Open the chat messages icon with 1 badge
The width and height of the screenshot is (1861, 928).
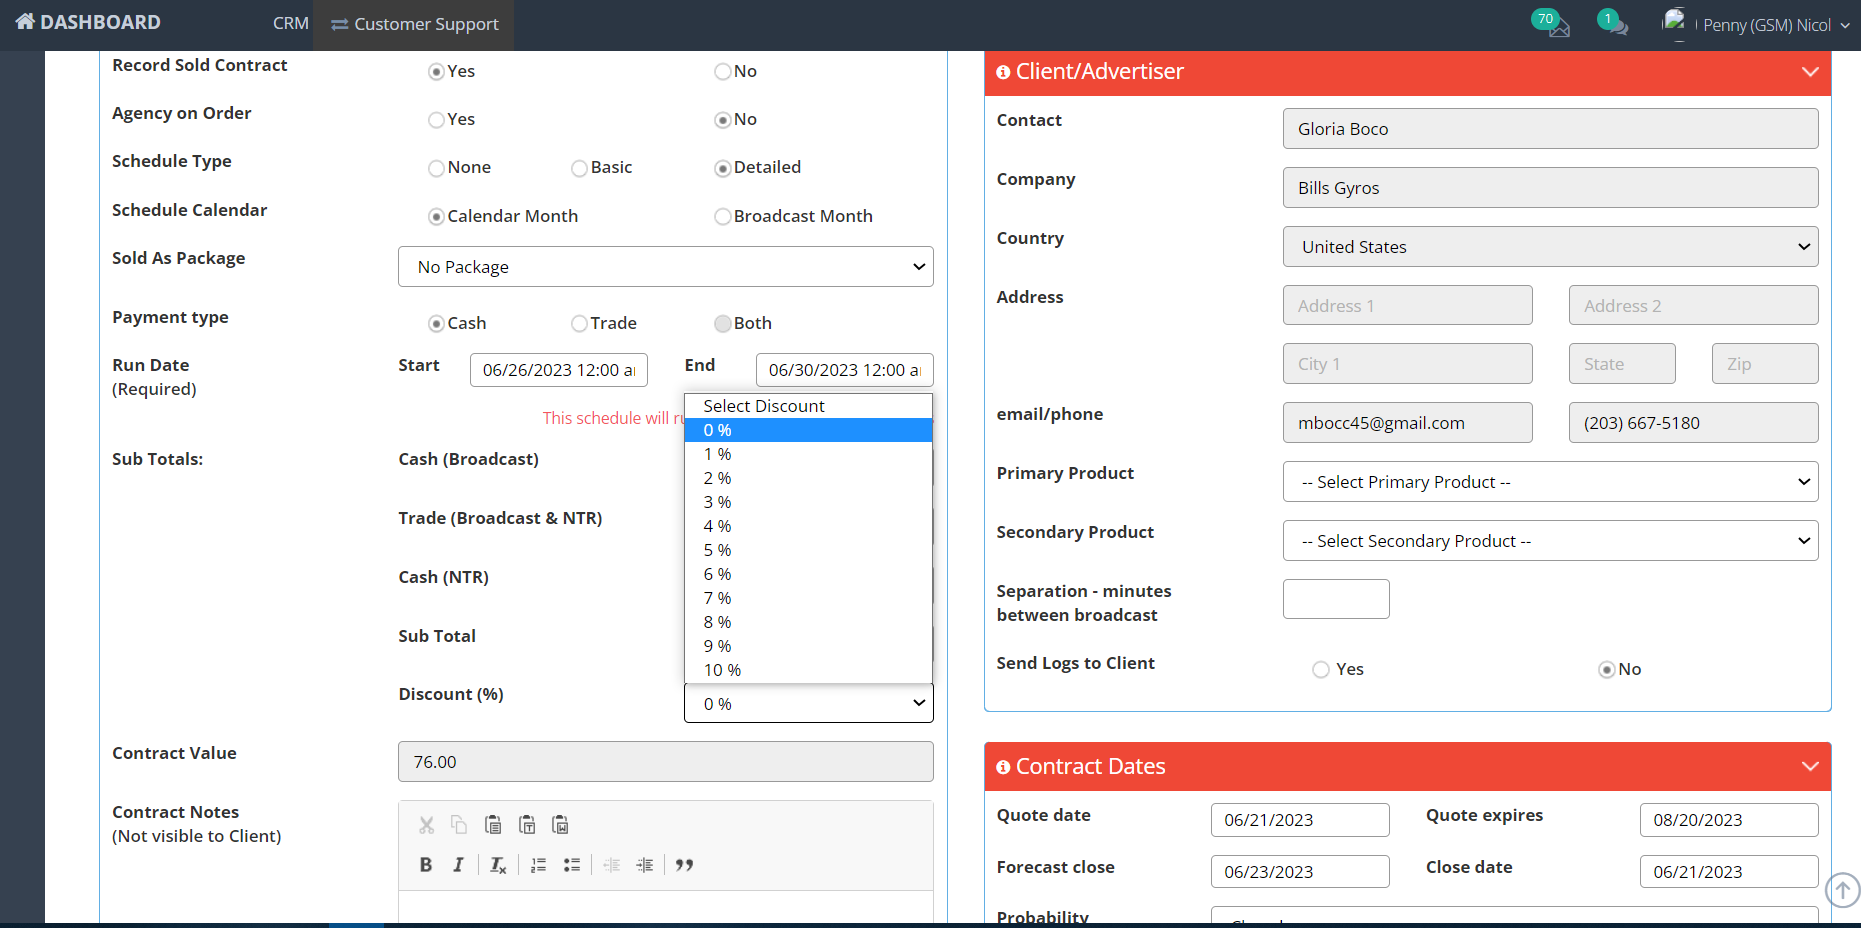click(x=1613, y=22)
